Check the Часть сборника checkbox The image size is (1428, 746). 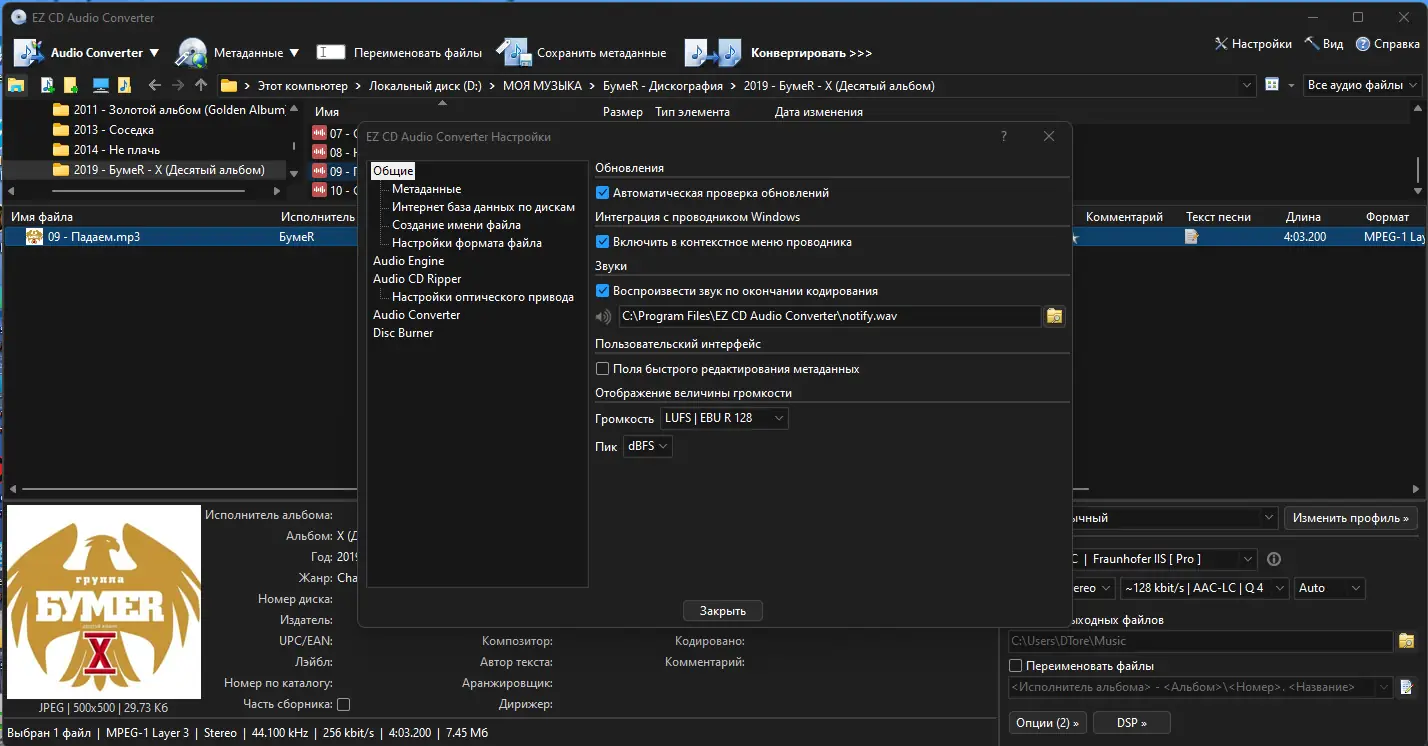(x=343, y=704)
